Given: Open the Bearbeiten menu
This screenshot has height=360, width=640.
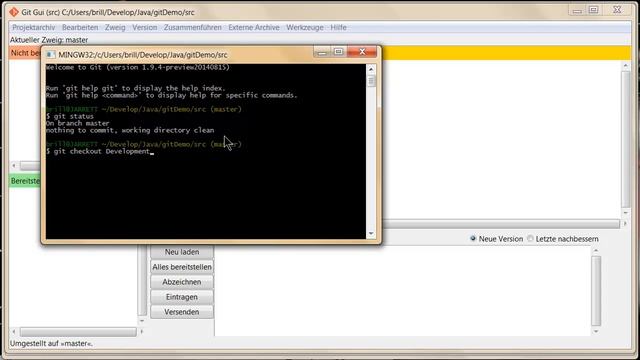Looking at the screenshot, I should [x=80, y=27].
